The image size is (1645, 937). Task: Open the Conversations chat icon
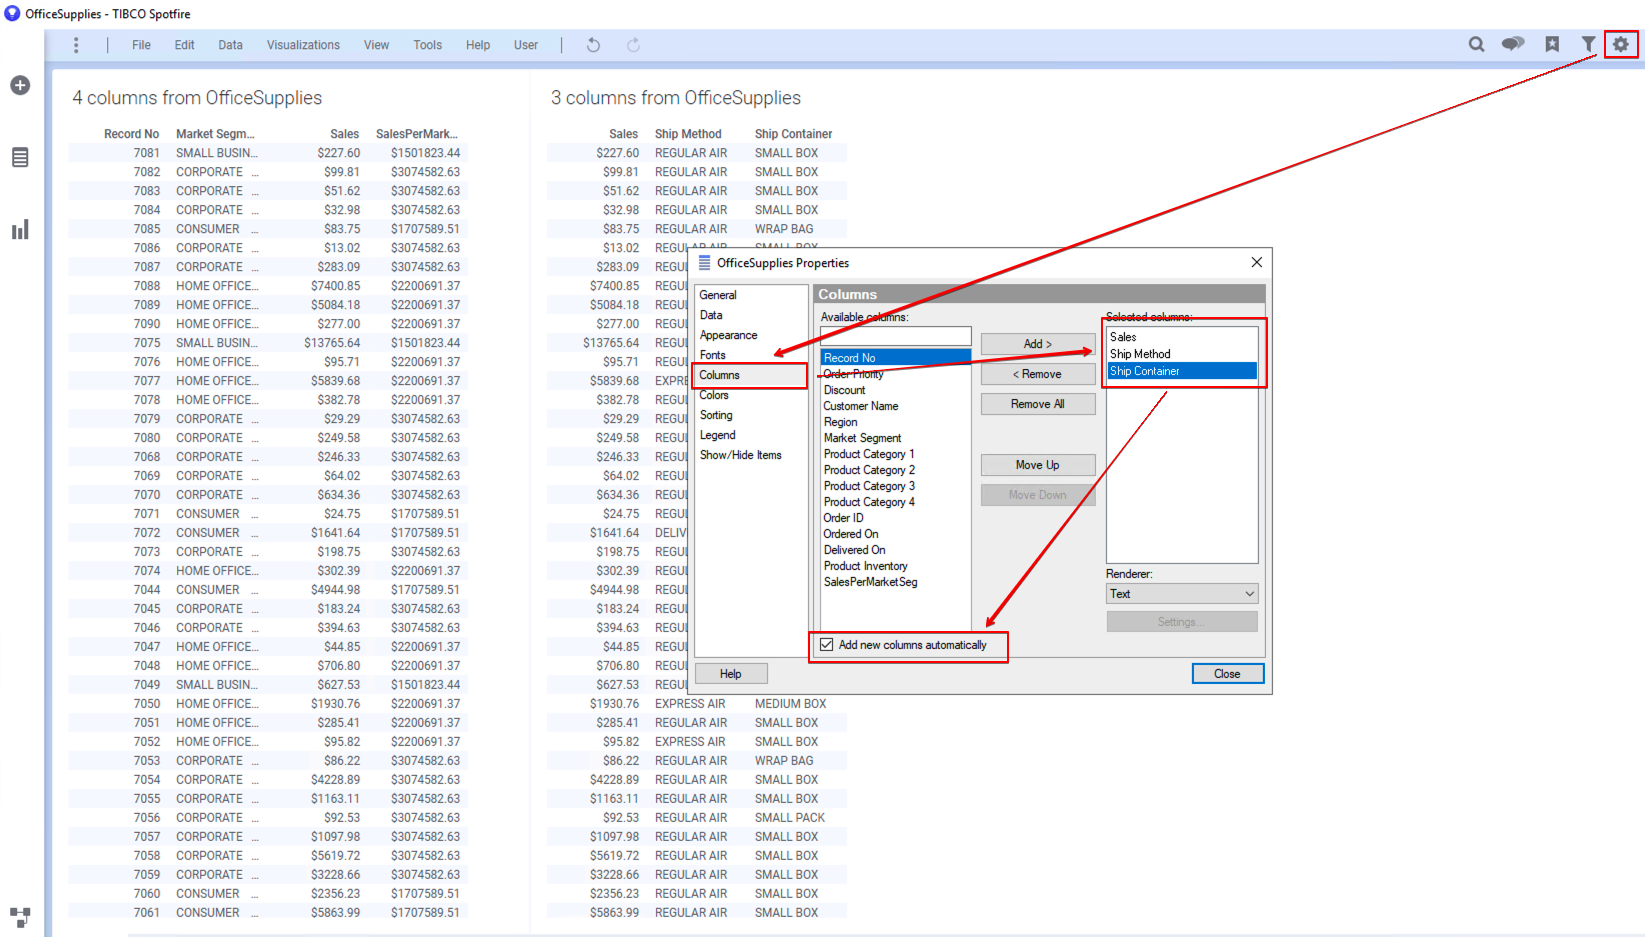(x=1513, y=44)
